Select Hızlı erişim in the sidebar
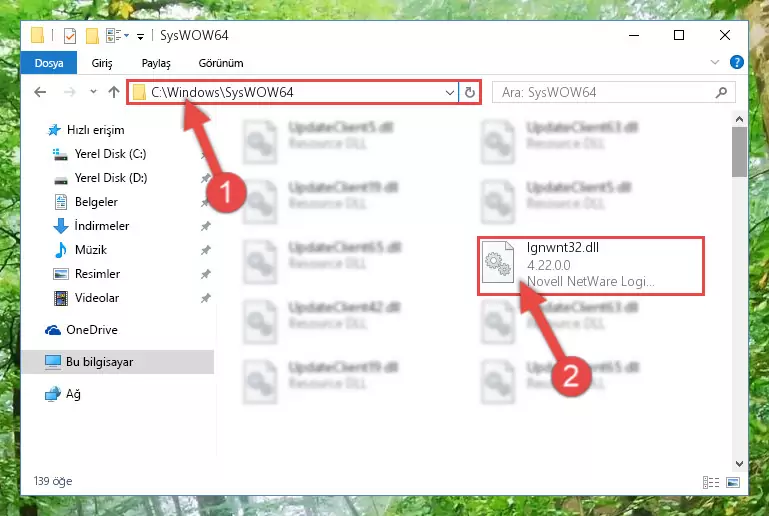The height and width of the screenshot is (516, 769). 96,130
